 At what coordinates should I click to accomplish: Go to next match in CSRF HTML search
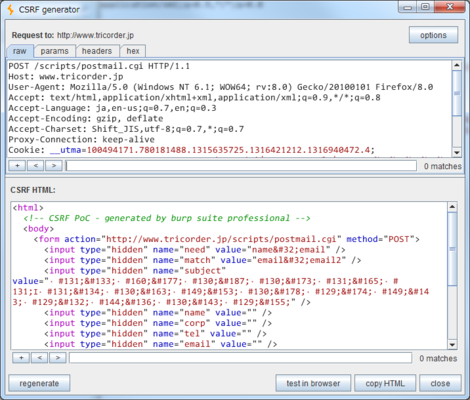(58, 358)
